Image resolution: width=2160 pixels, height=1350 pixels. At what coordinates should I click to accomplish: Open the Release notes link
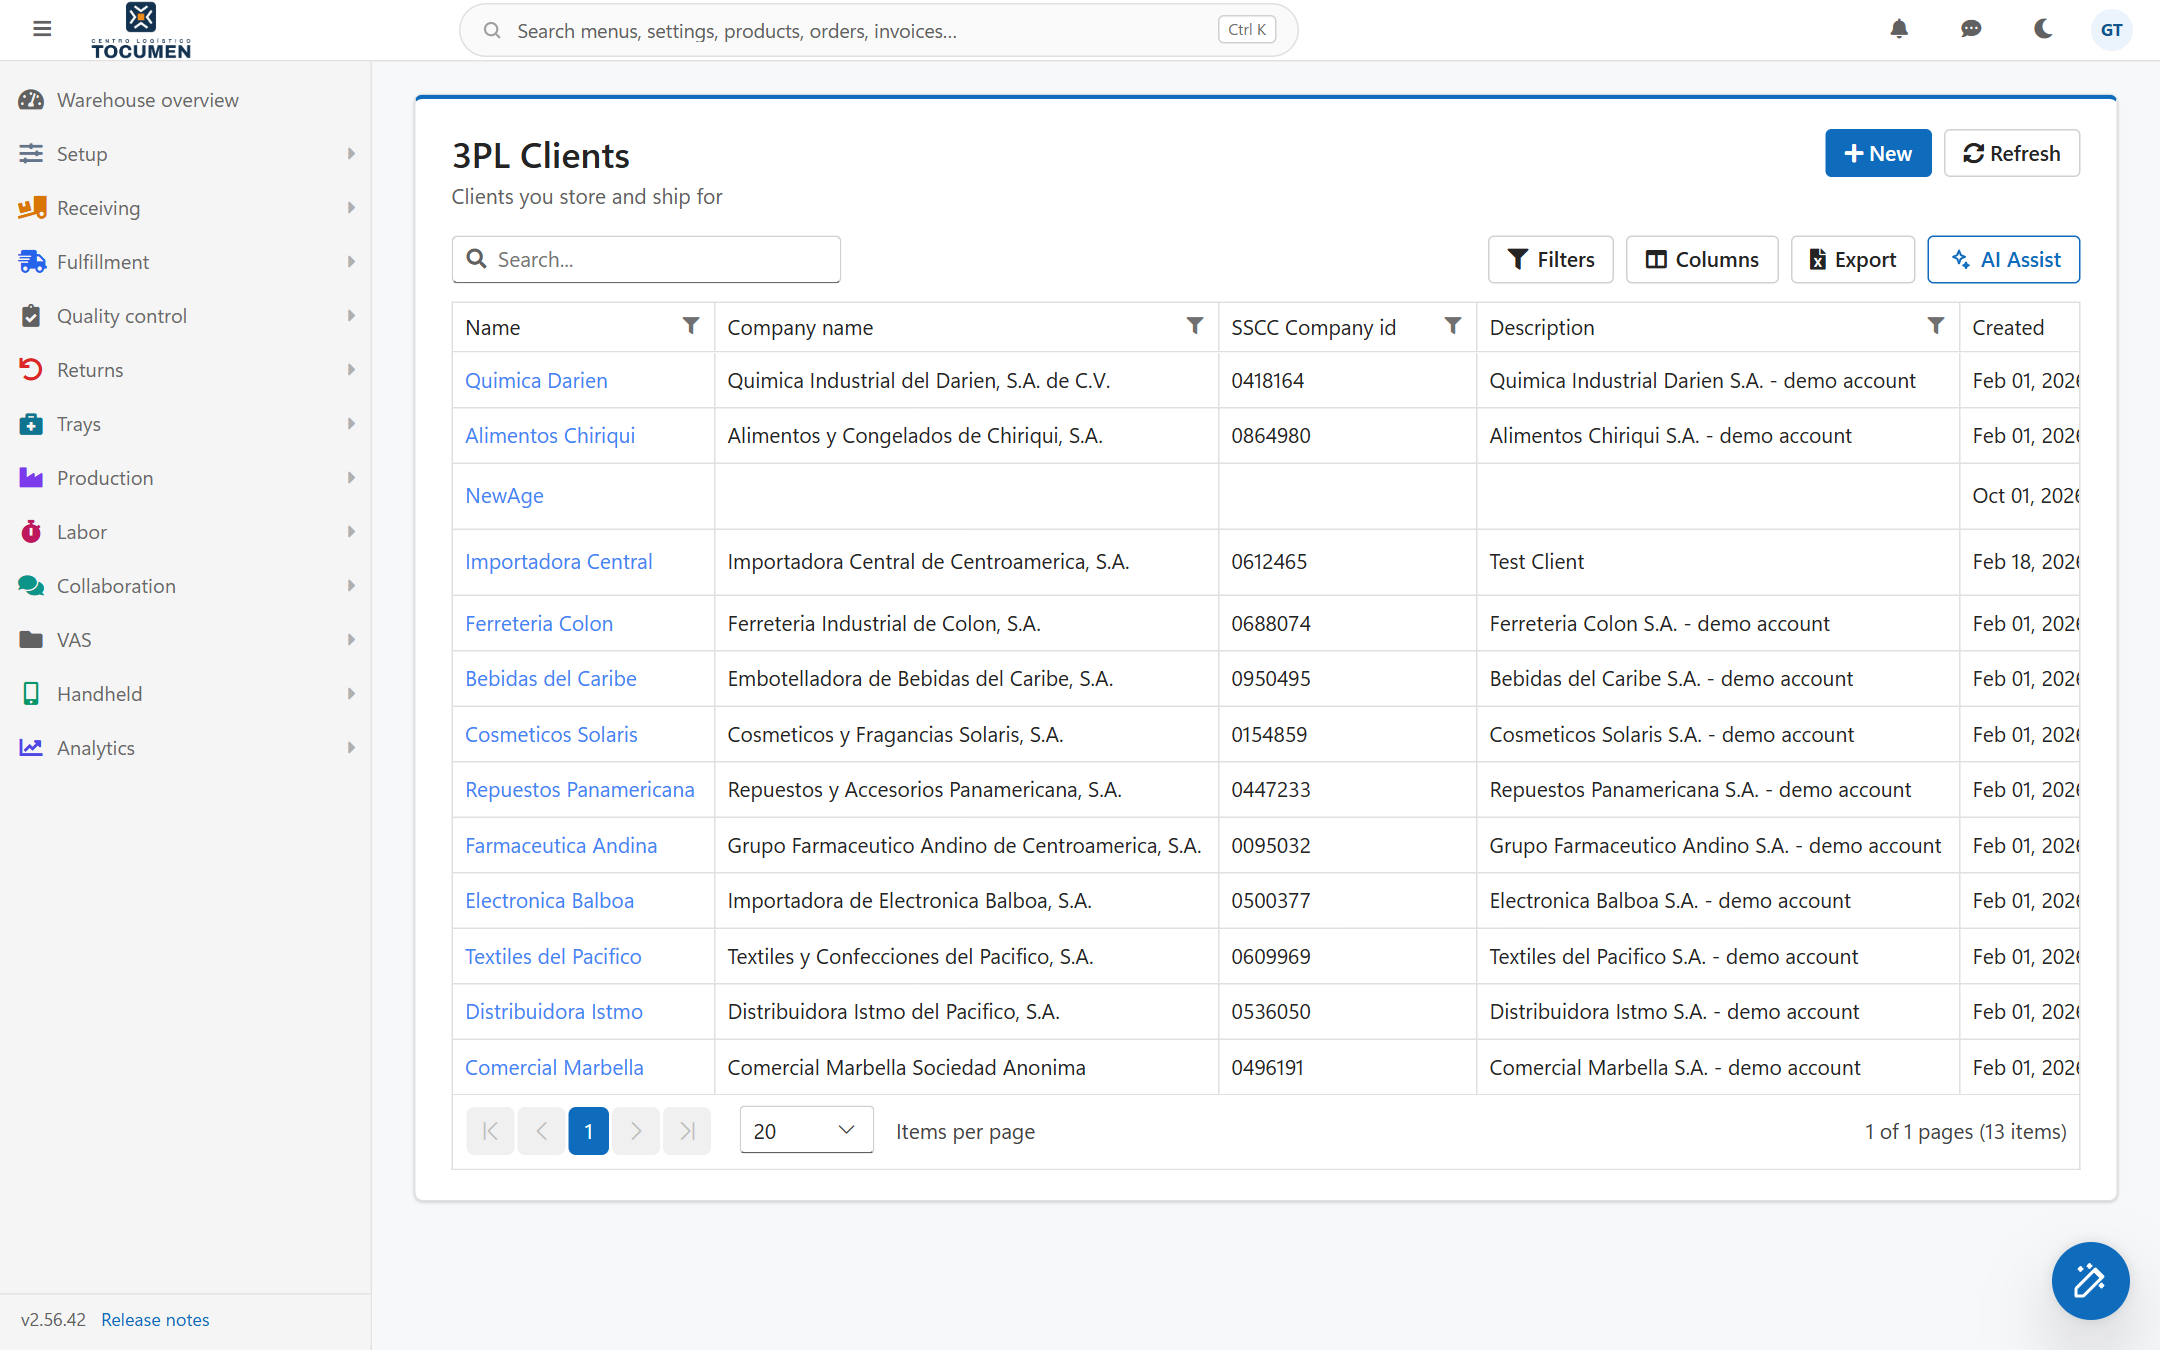point(155,1320)
